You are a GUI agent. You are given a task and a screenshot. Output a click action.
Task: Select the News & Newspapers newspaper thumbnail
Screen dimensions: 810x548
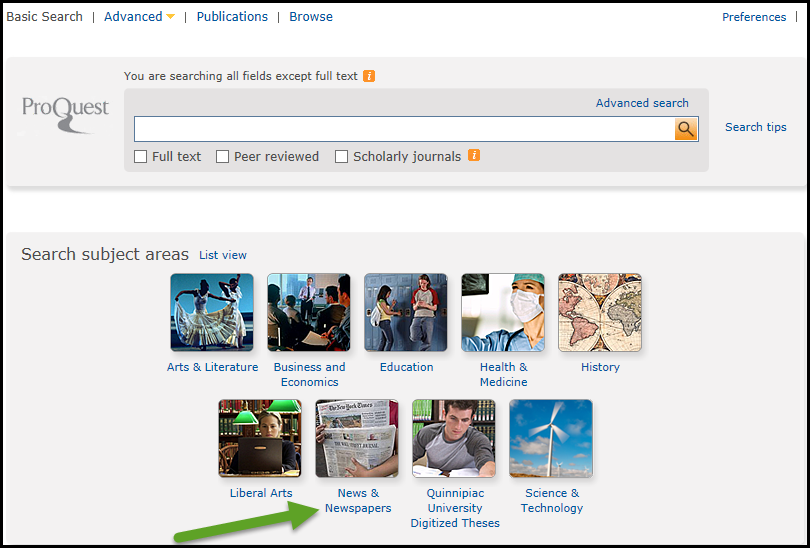point(357,439)
